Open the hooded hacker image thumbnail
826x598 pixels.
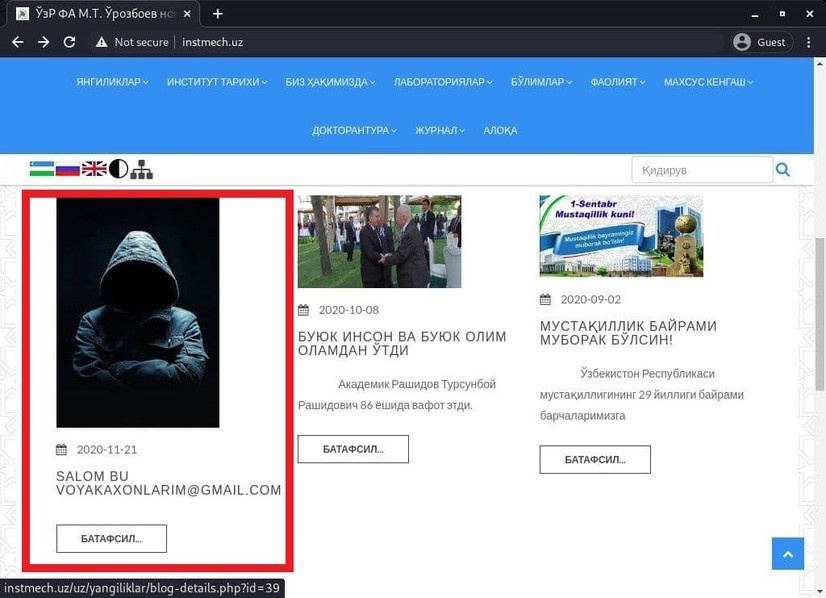click(138, 312)
